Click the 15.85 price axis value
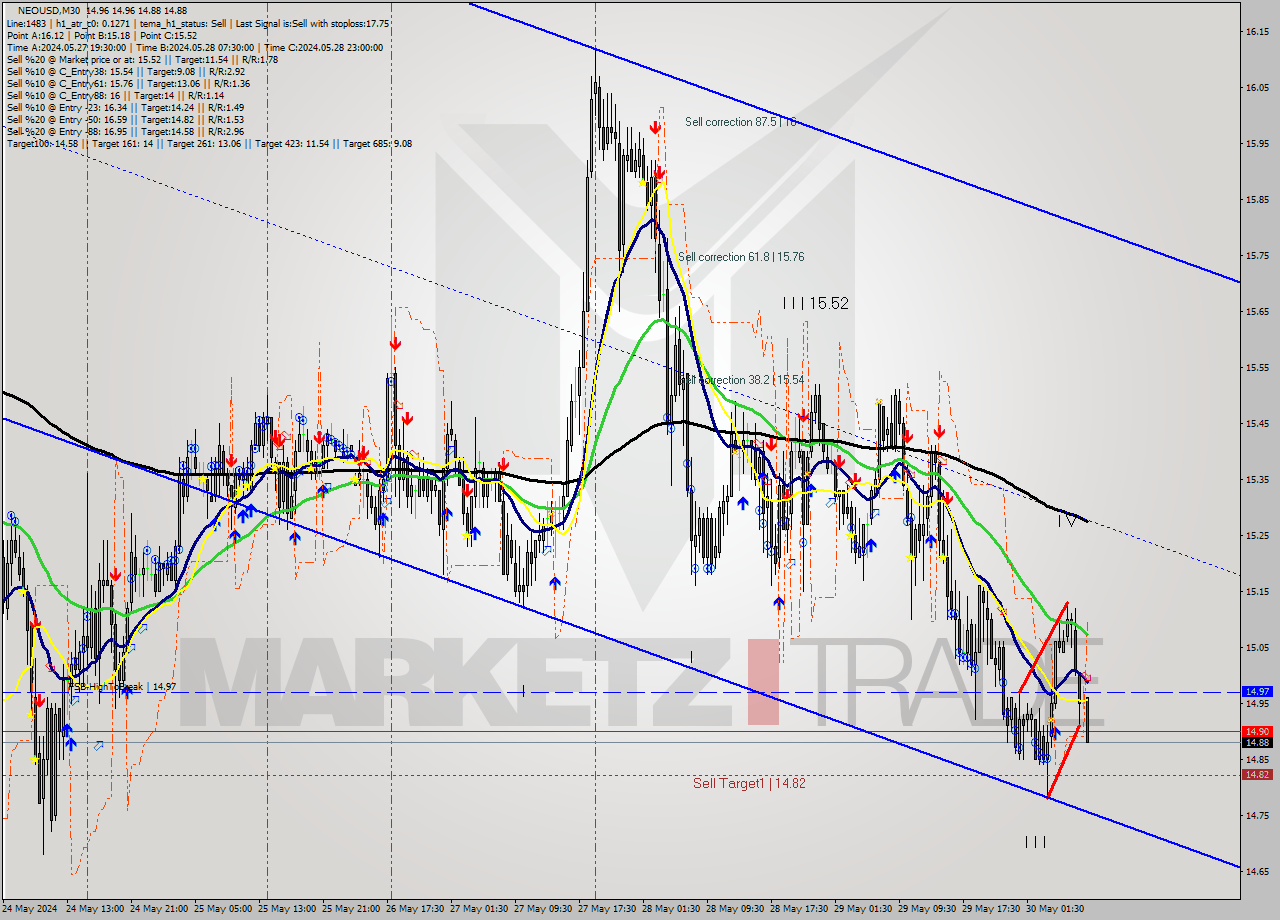The image size is (1280, 920). (1257, 200)
